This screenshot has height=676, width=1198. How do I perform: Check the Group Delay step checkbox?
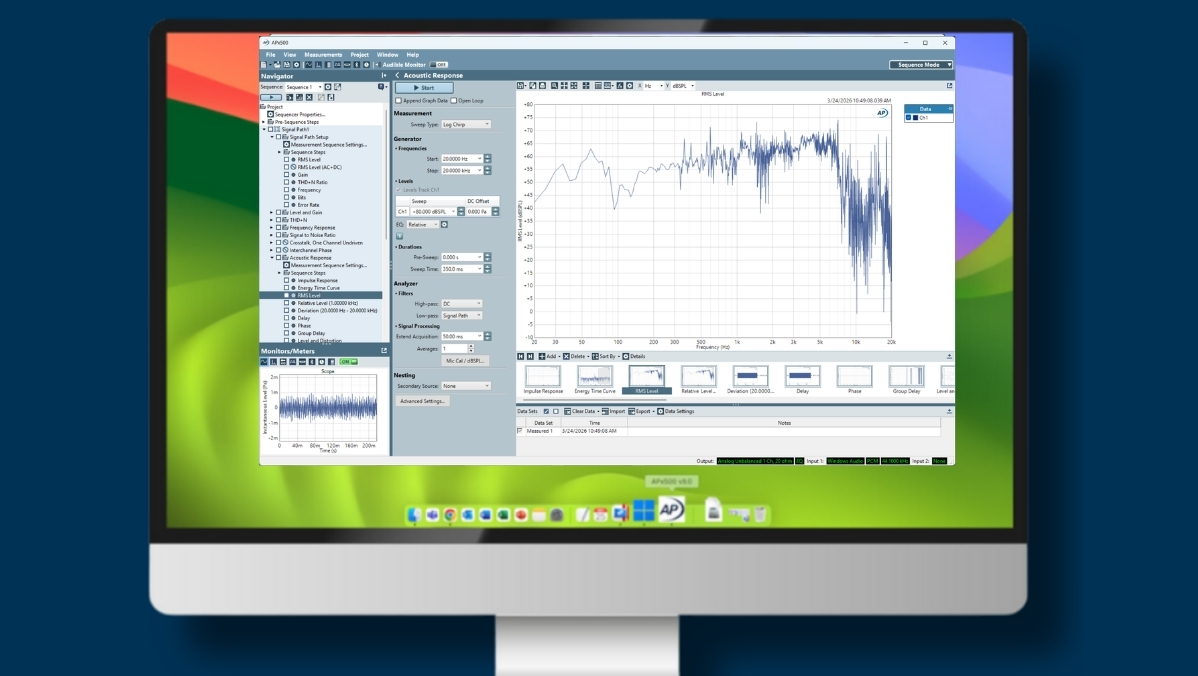click(287, 333)
